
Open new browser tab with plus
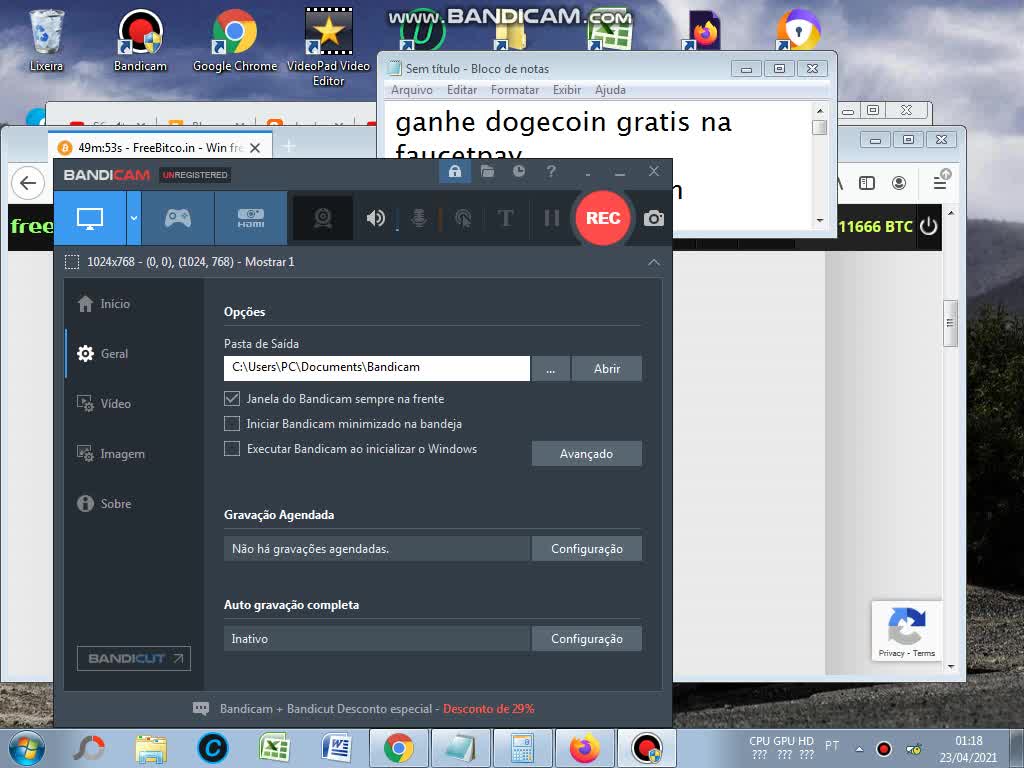click(x=289, y=146)
